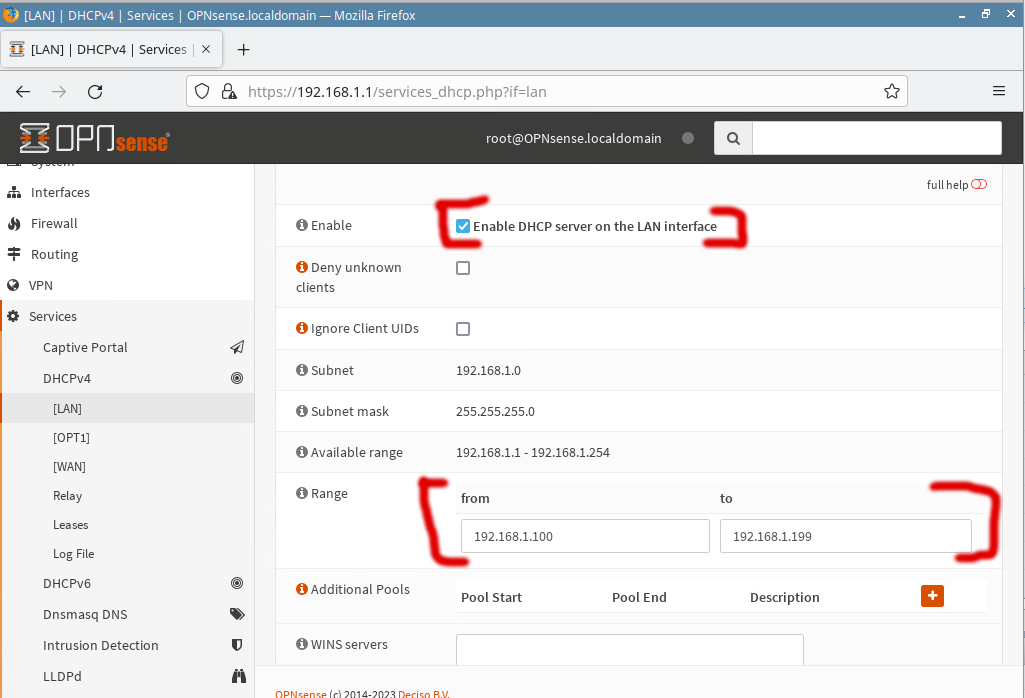Click the Range from address field
Viewport: 1025px width, 698px height.
[x=585, y=536]
